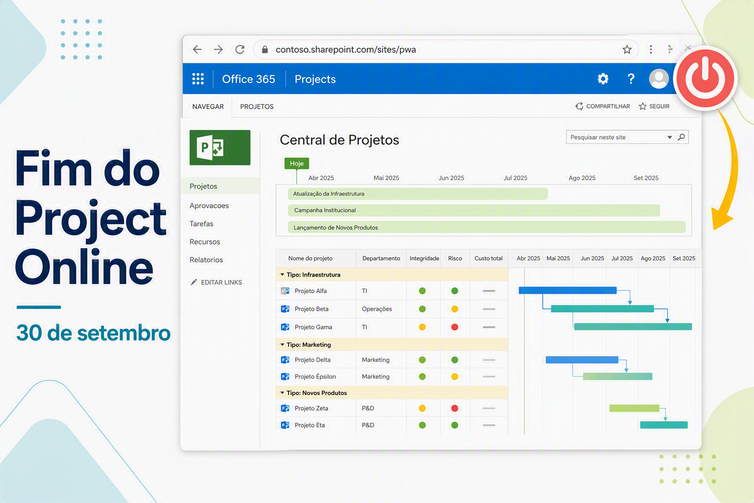Open the Projeto Épsilon name
754x503 pixels.
pos(315,377)
